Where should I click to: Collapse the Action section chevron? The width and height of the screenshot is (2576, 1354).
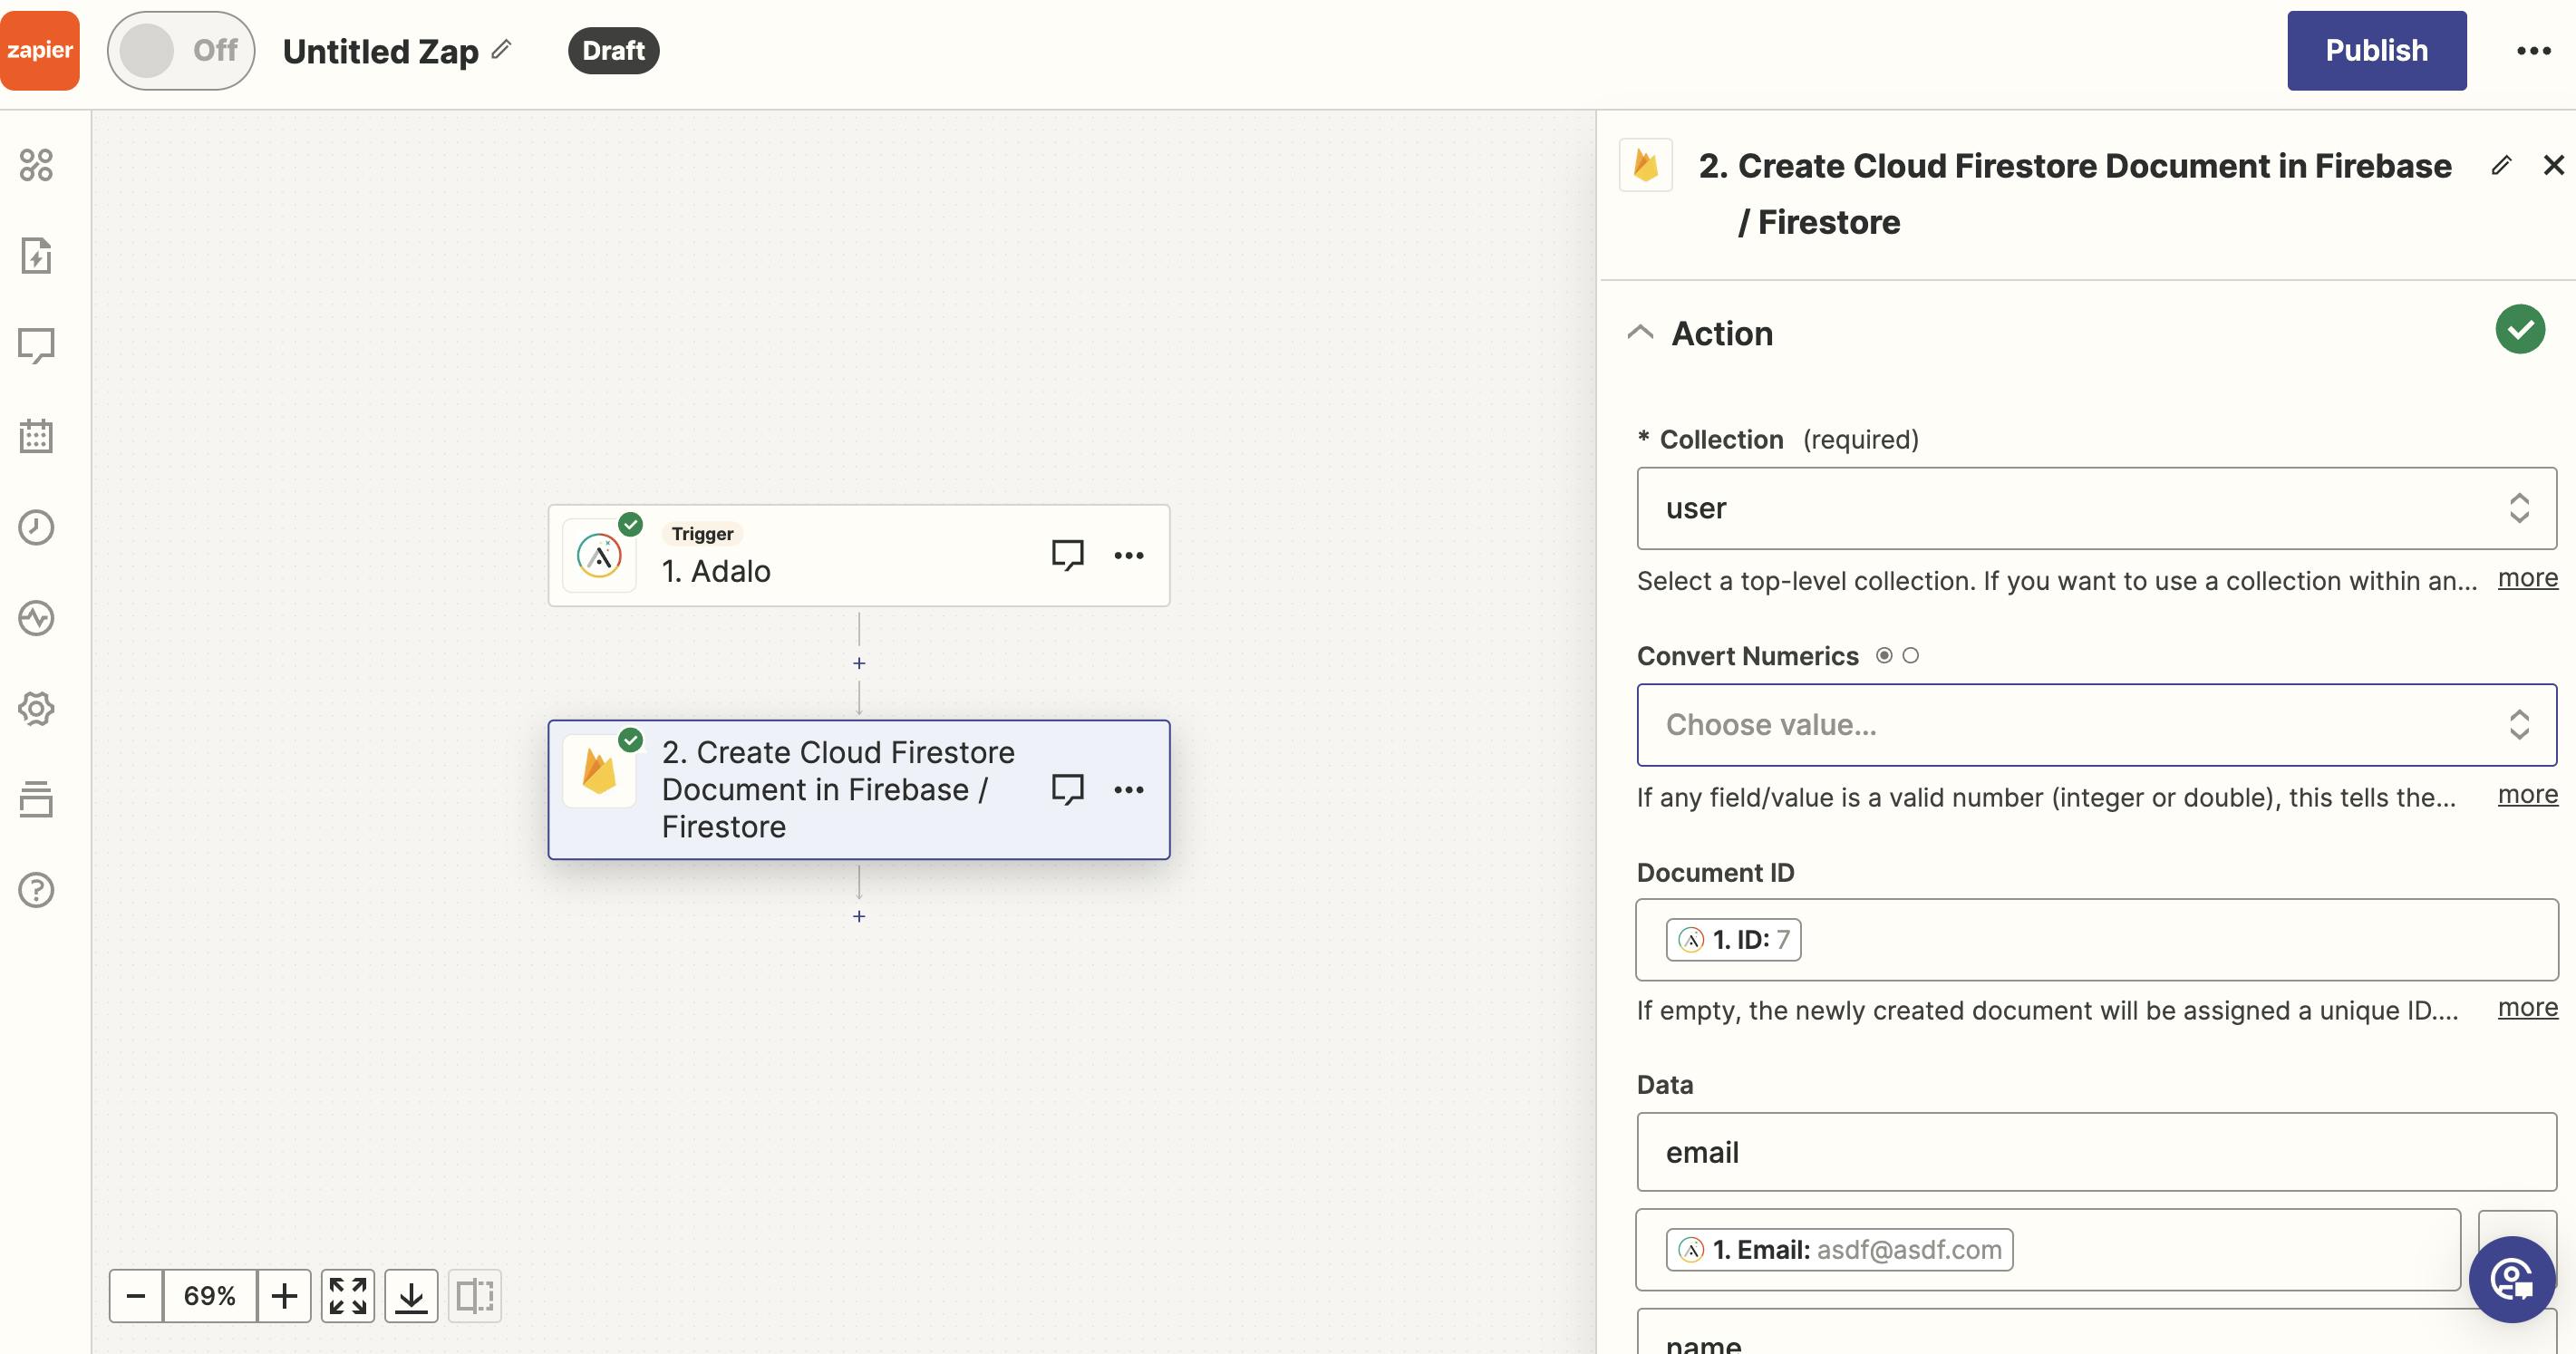click(1640, 333)
